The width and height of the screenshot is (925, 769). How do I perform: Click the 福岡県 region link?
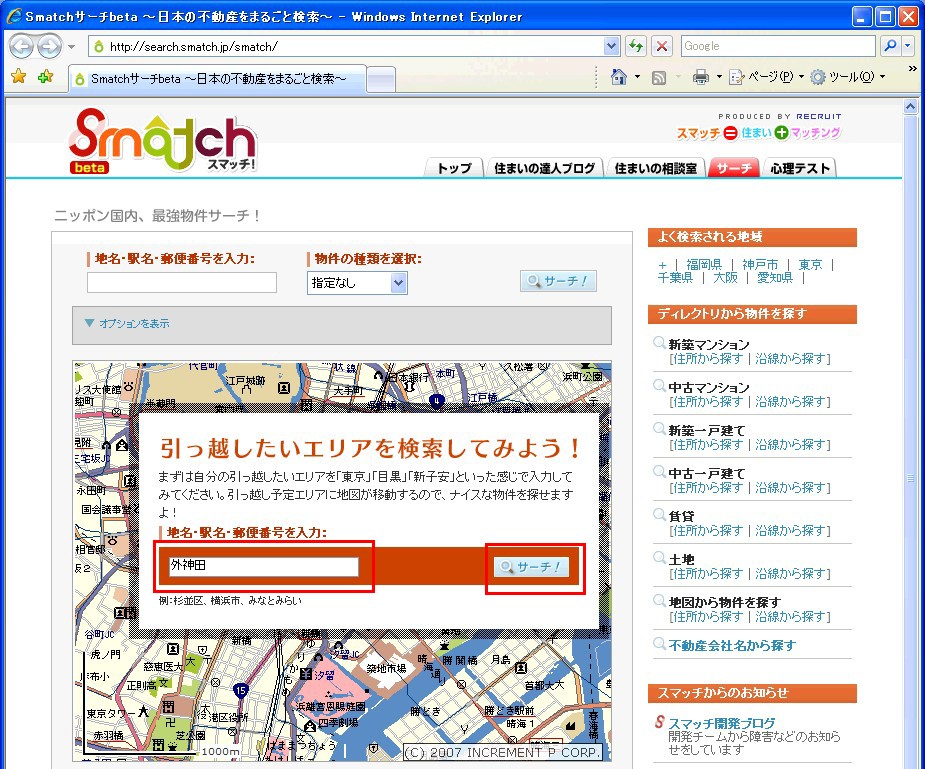[704, 265]
